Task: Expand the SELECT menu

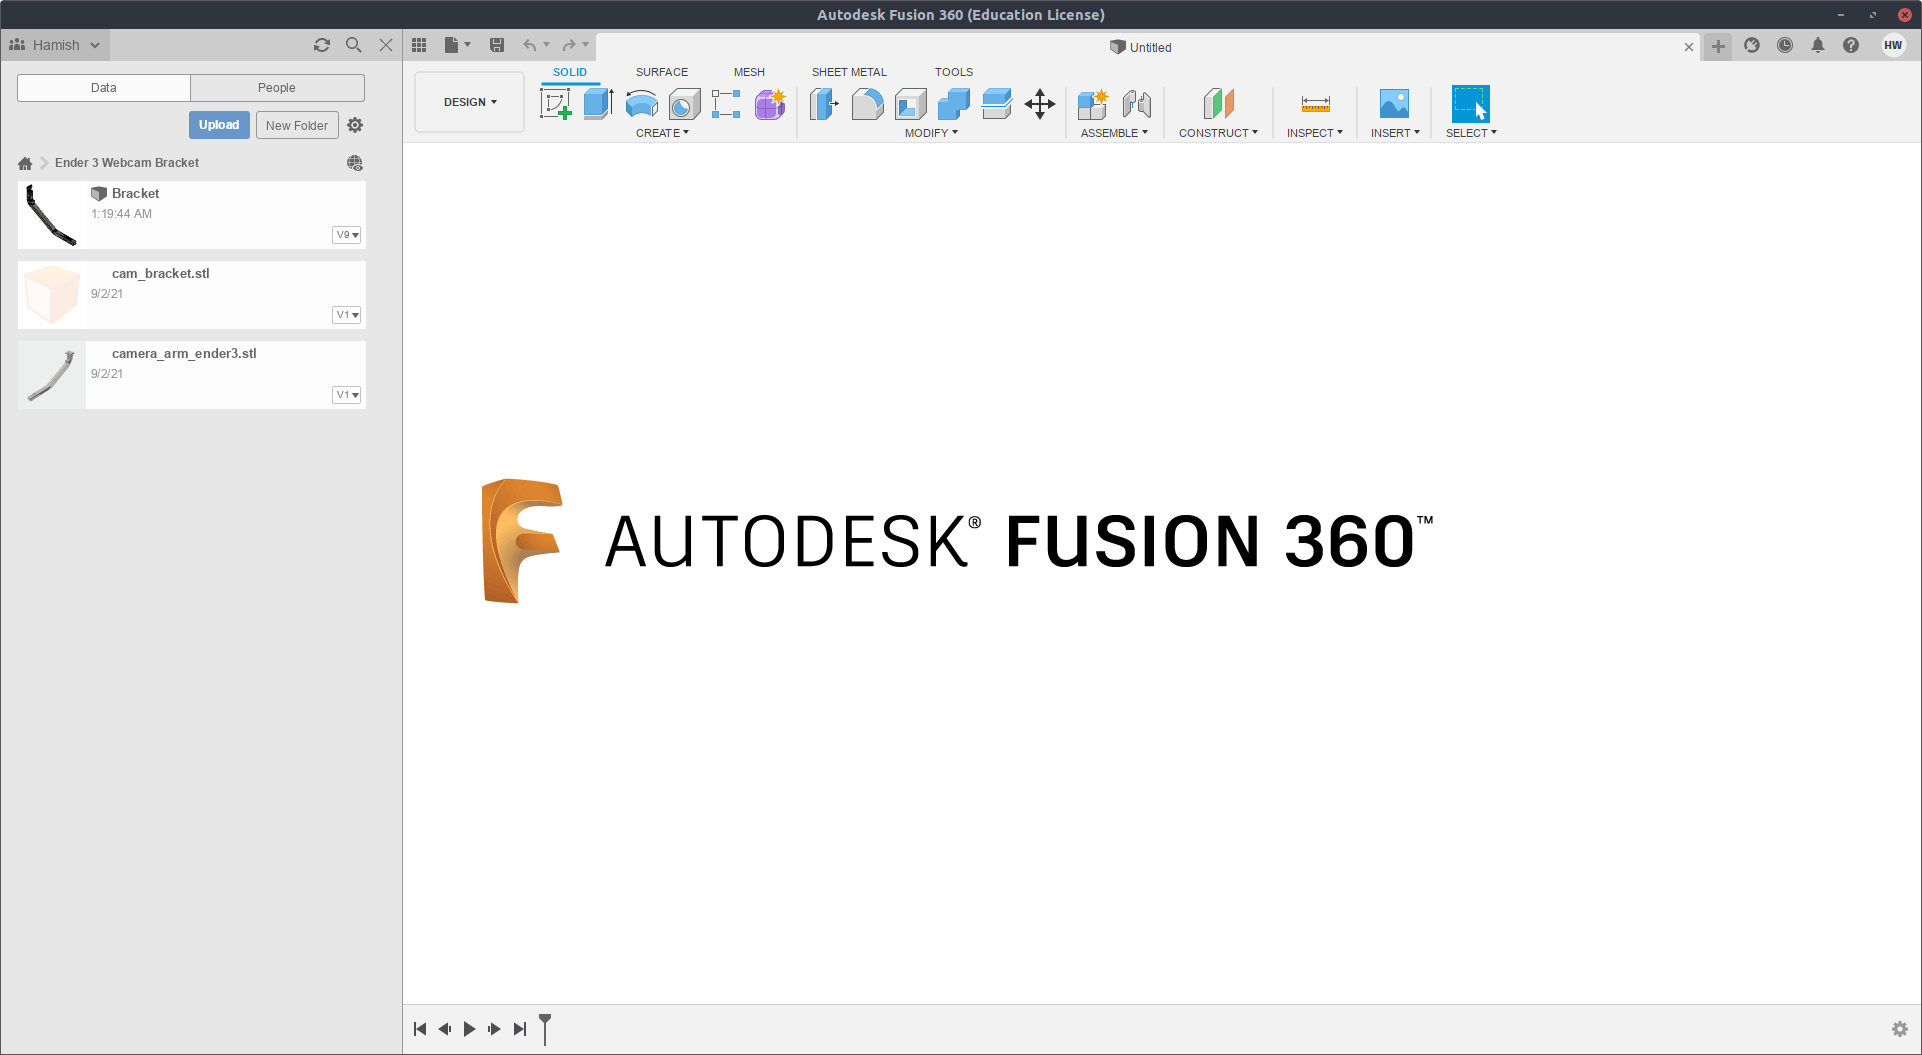Action: (x=1471, y=133)
